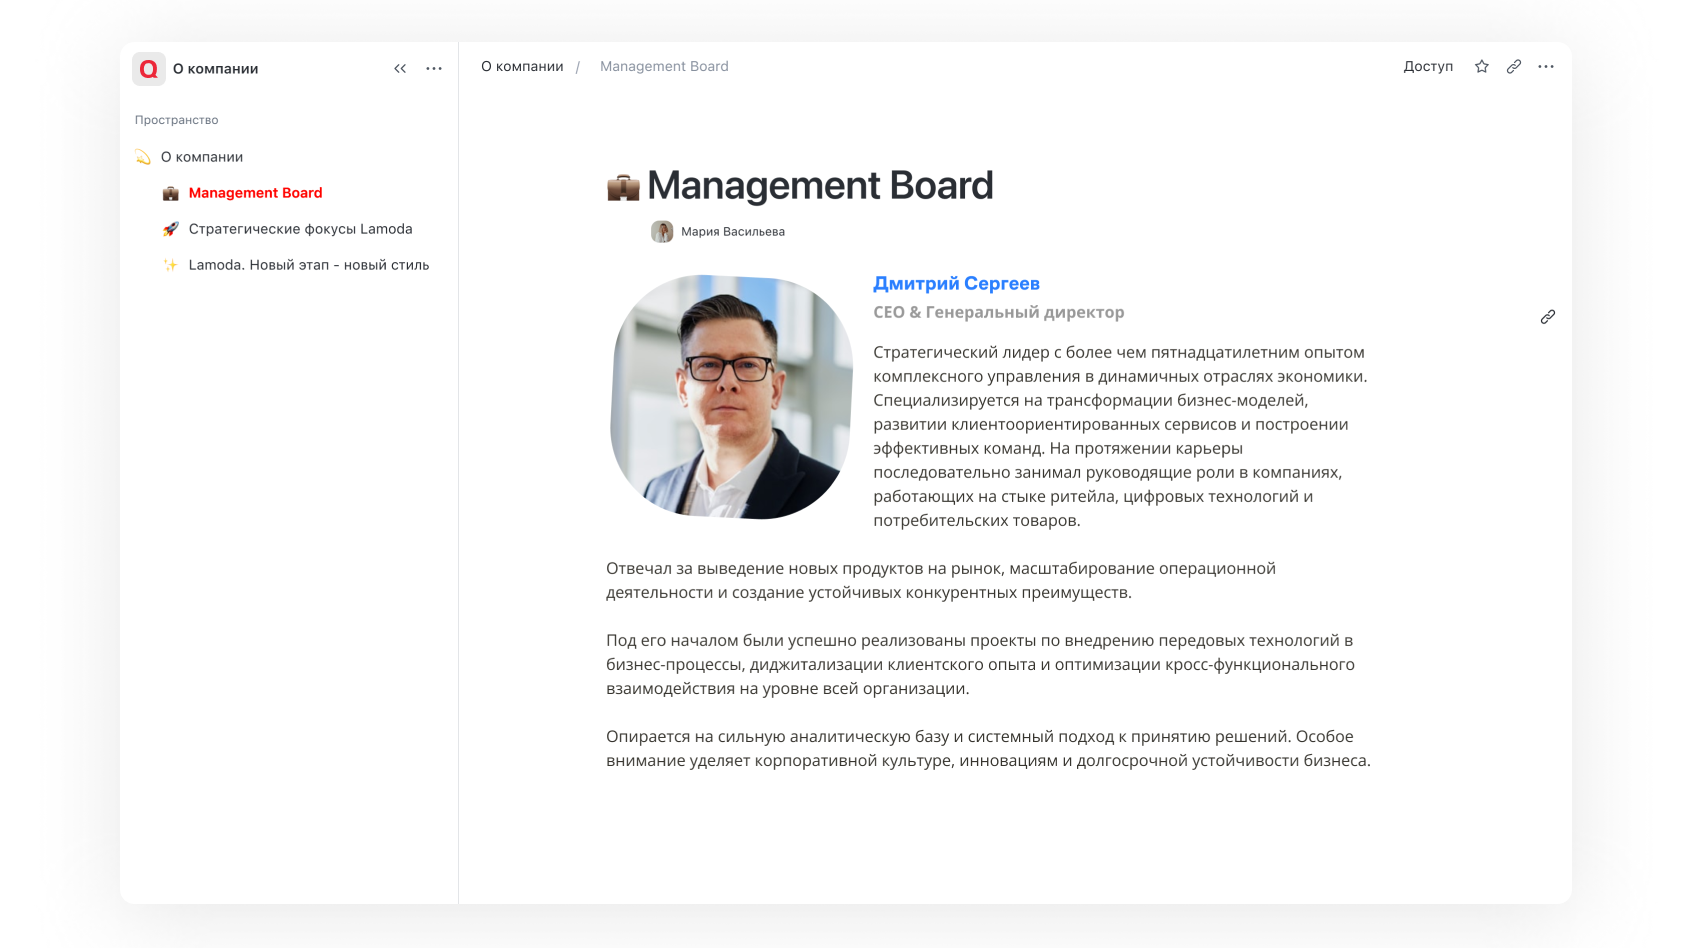This screenshot has width=1700, height=948.
Task: Star this page as favorite
Action: pos(1482,66)
